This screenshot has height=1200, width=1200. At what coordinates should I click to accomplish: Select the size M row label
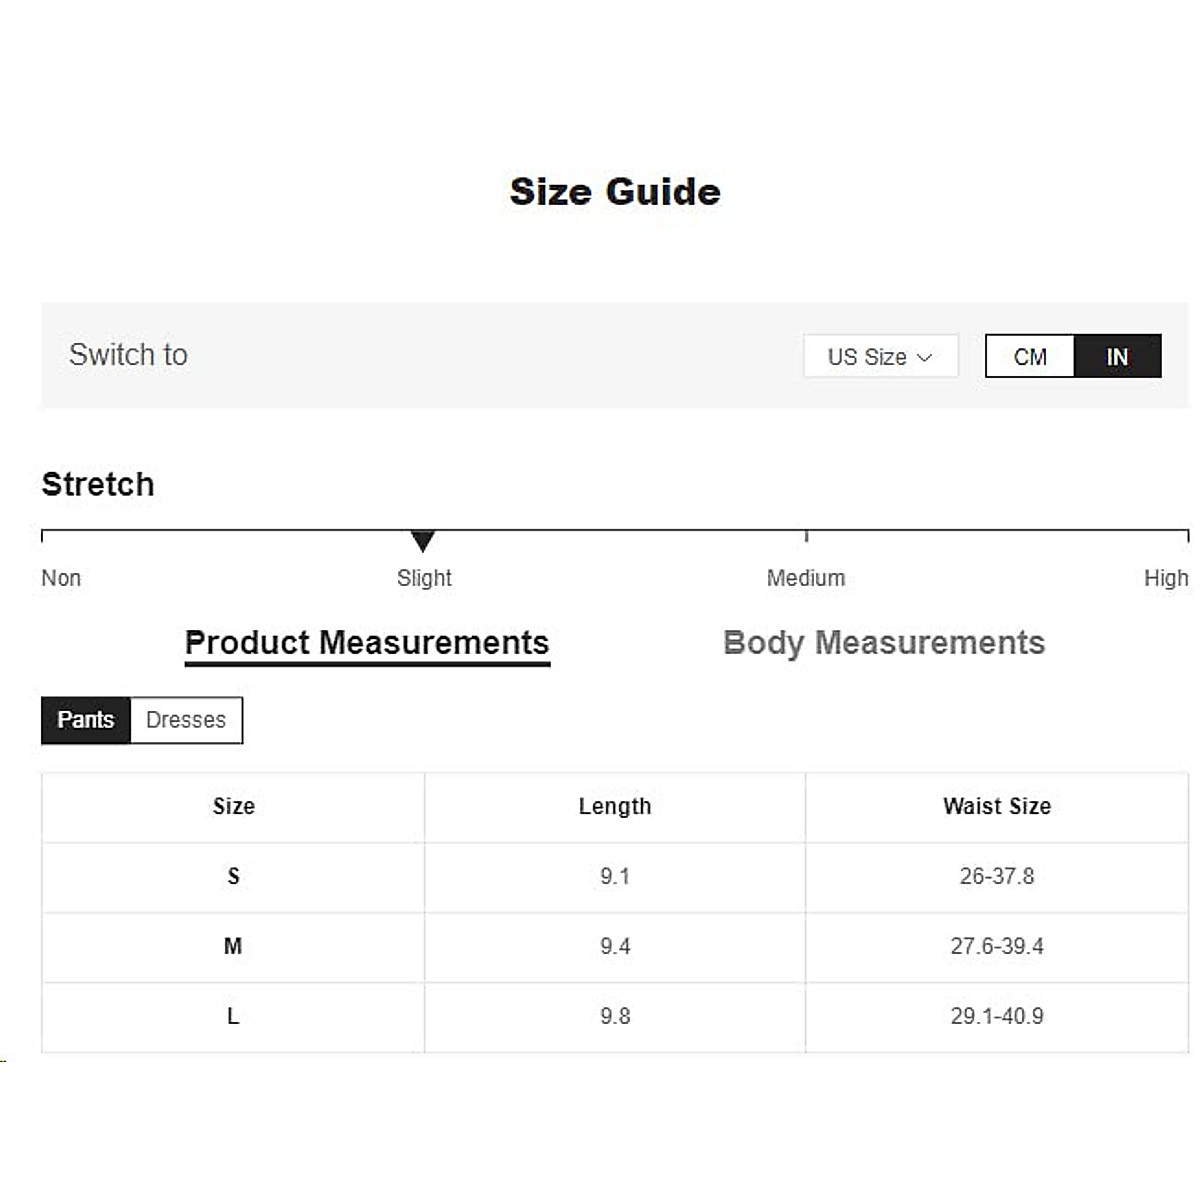coord(233,947)
